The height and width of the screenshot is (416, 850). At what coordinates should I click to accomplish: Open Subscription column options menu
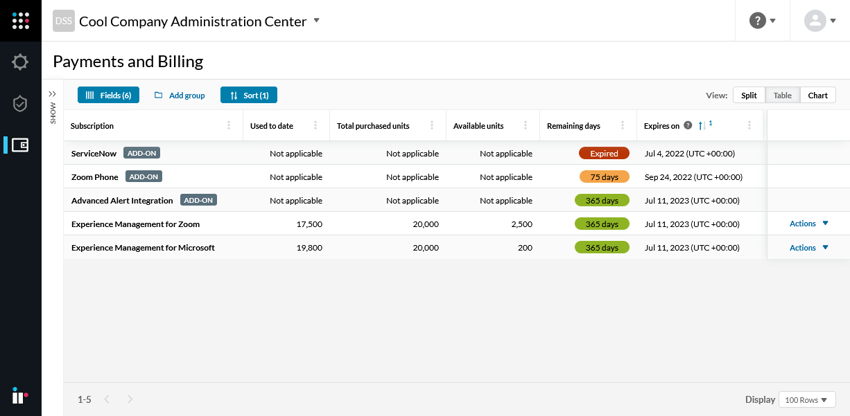pyautogui.click(x=229, y=126)
